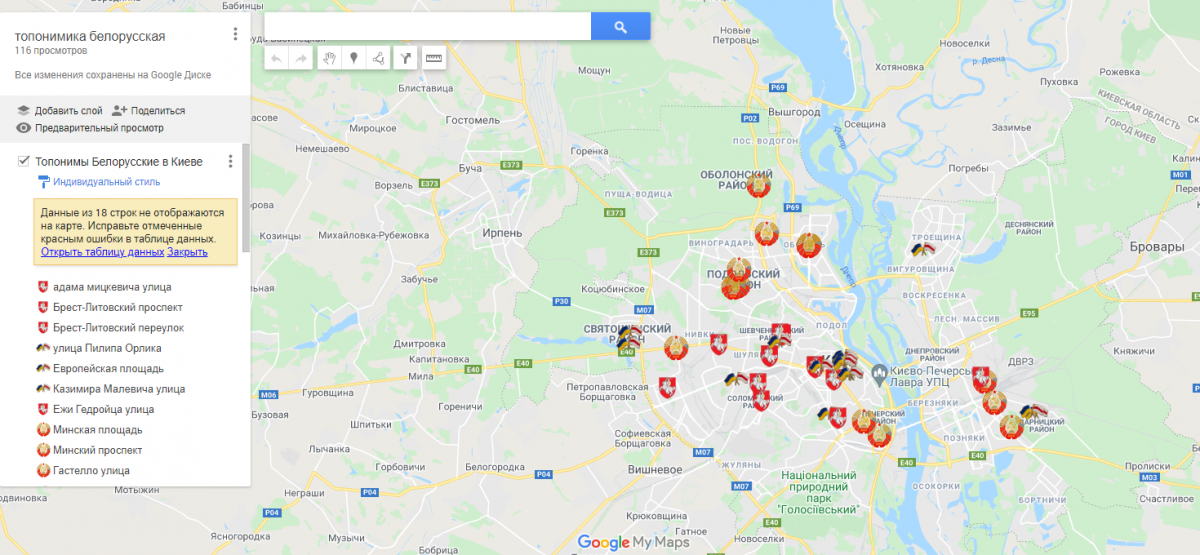Image resolution: width=1200 pixels, height=555 pixels.
Task: Click the blue search button
Action: tap(620, 27)
